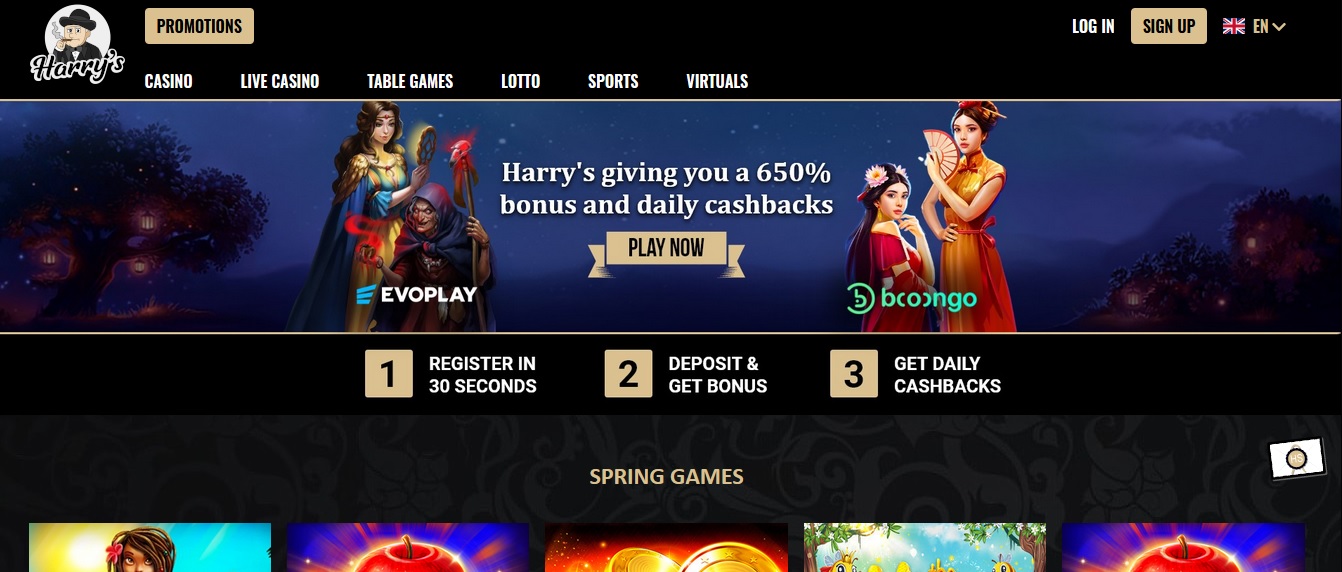Click the Promotions button

pos(199,26)
